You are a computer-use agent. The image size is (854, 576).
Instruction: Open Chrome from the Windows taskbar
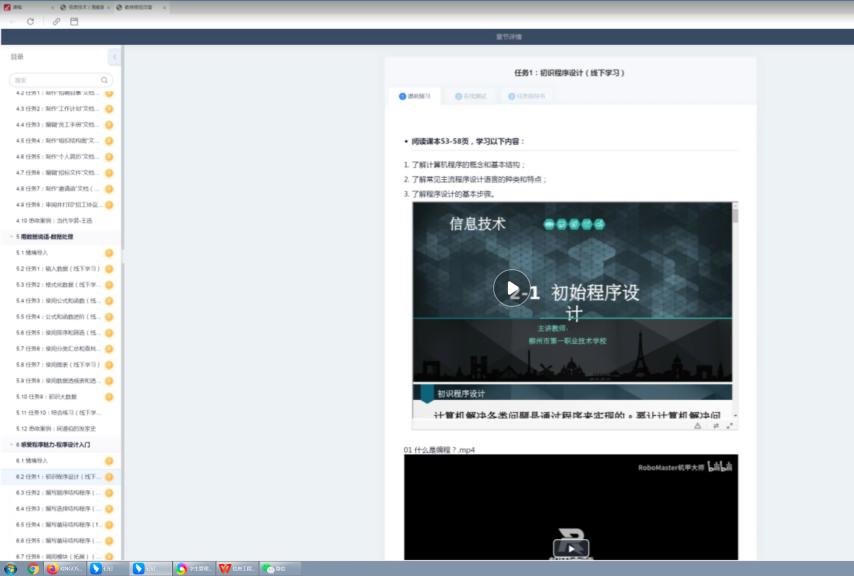click(x=33, y=568)
